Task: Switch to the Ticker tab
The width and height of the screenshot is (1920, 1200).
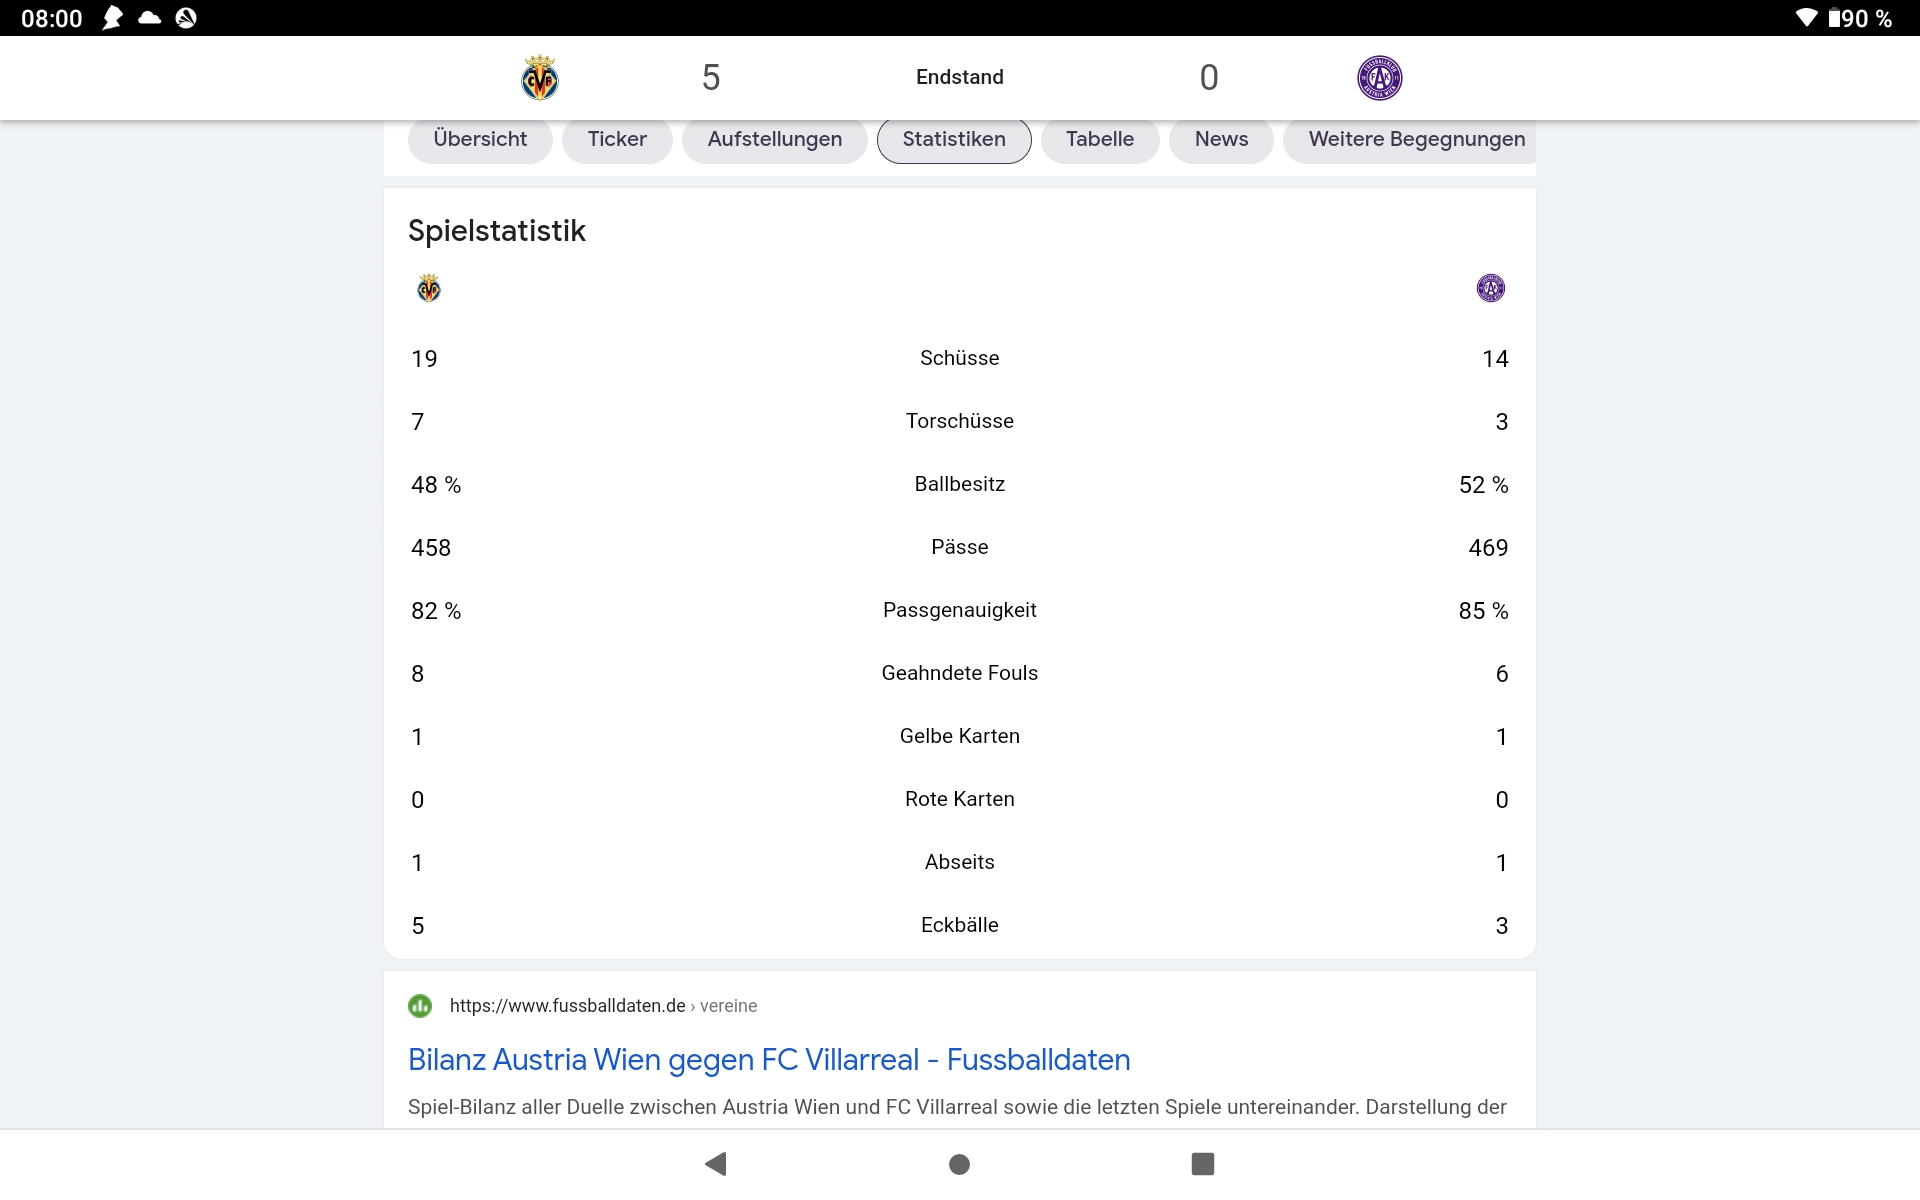Action: pyautogui.click(x=617, y=139)
